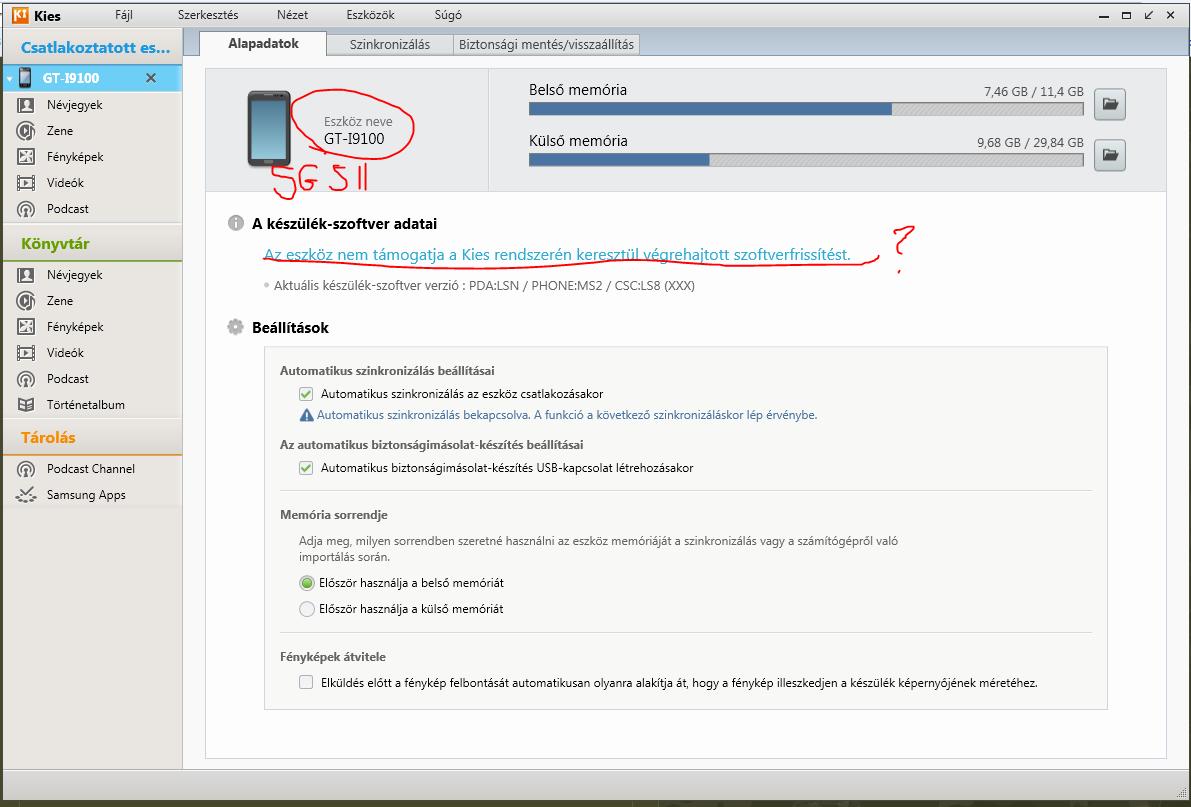Open the Szerkesztés menu

pos(208,15)
